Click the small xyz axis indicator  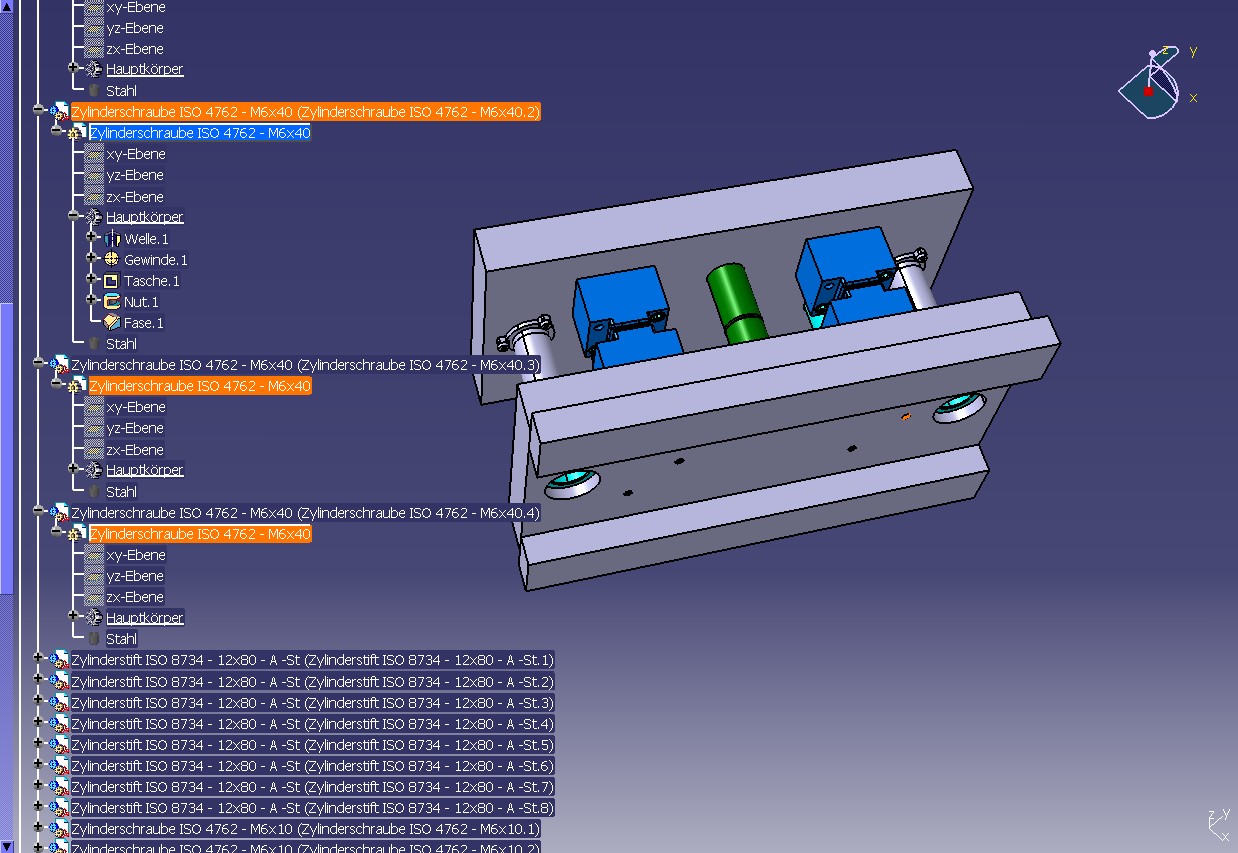coord(1218,825)
